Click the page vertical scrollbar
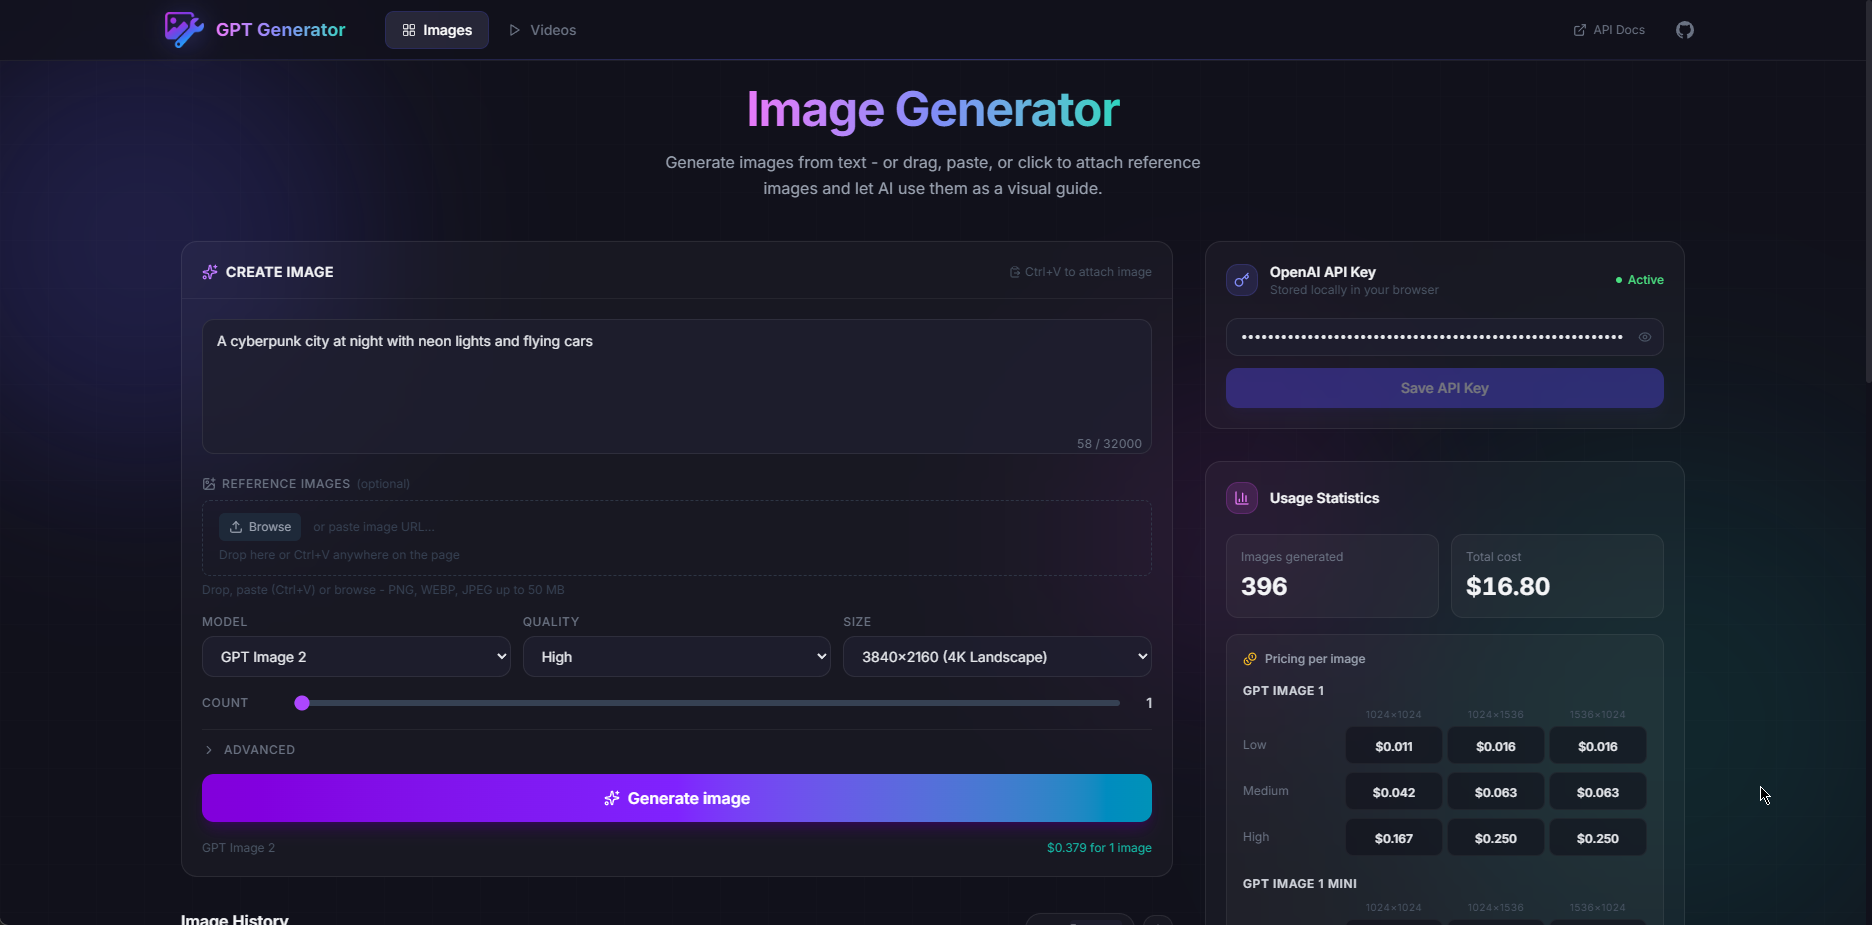The image size is (1872, 925). point(1867,190)
